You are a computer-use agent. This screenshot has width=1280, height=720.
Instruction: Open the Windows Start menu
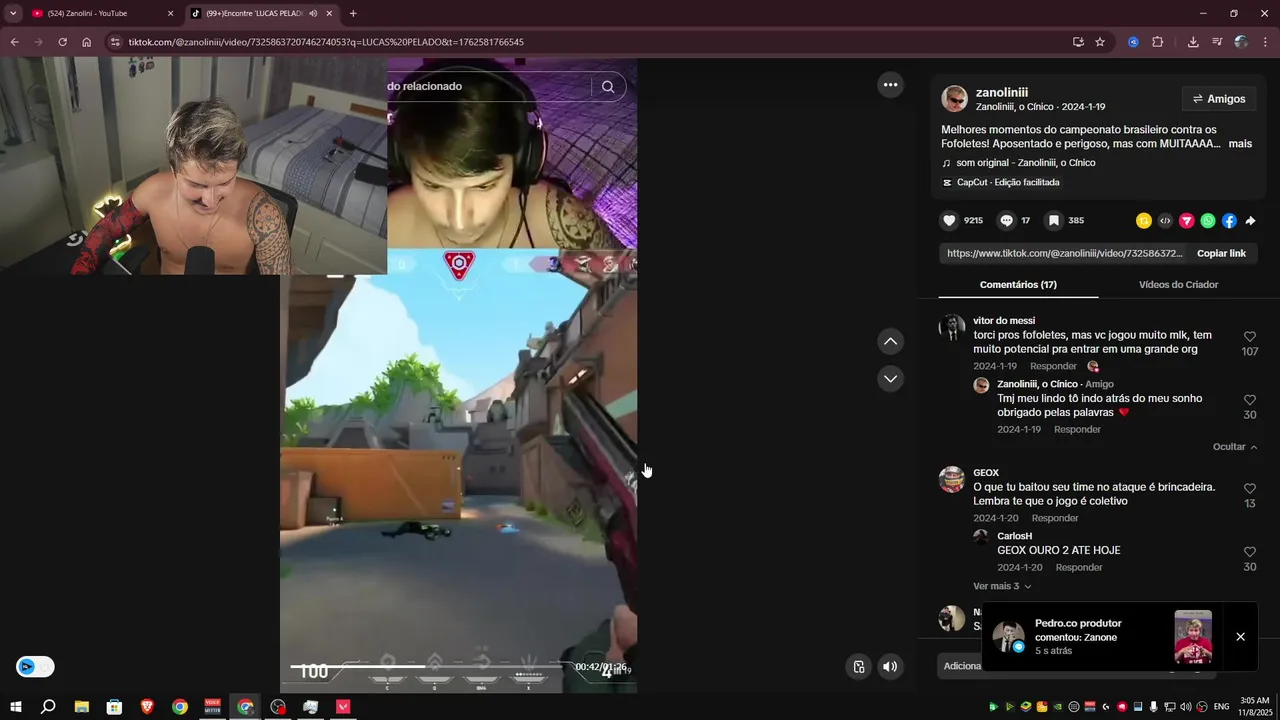[15, 707]
